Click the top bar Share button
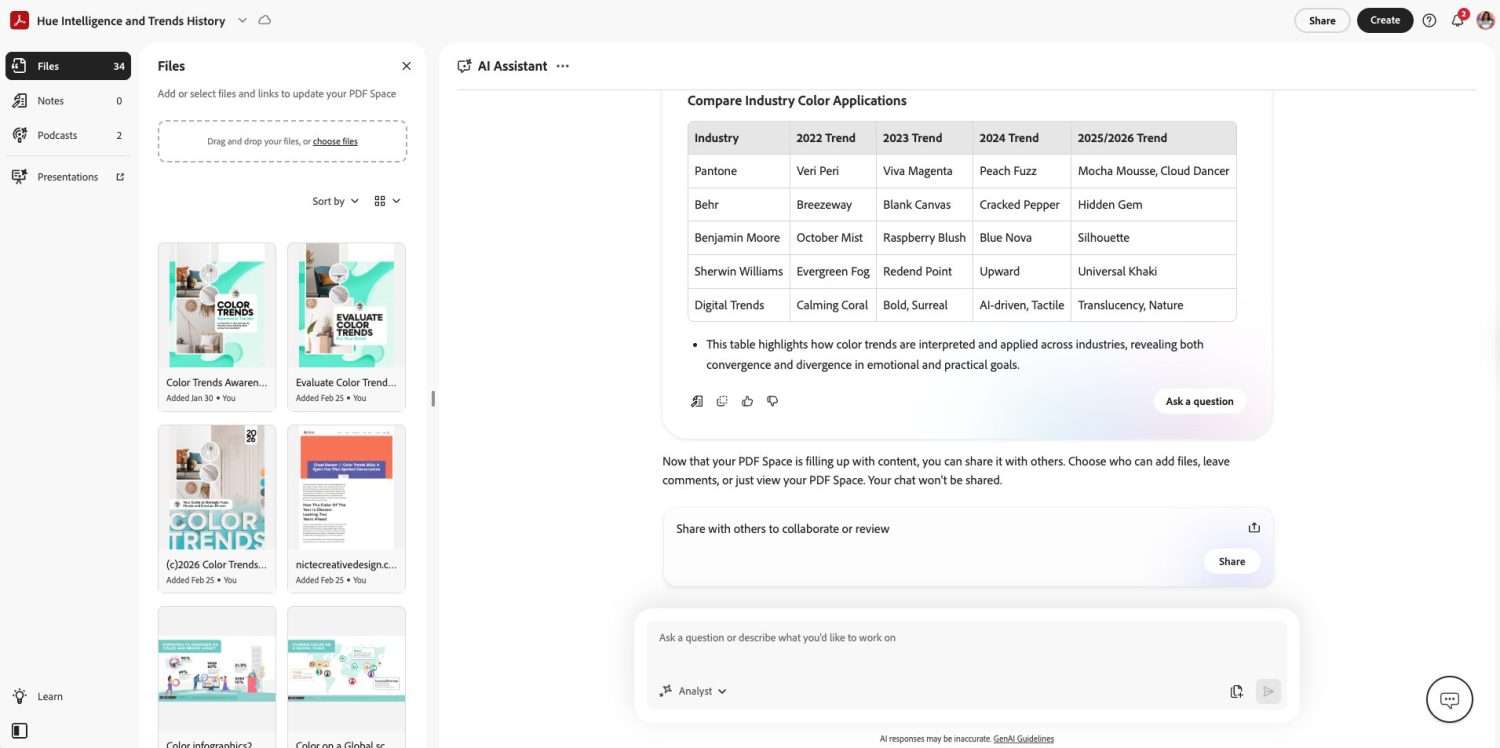This screenshot has height=748, width=1500. [1322, 20]
